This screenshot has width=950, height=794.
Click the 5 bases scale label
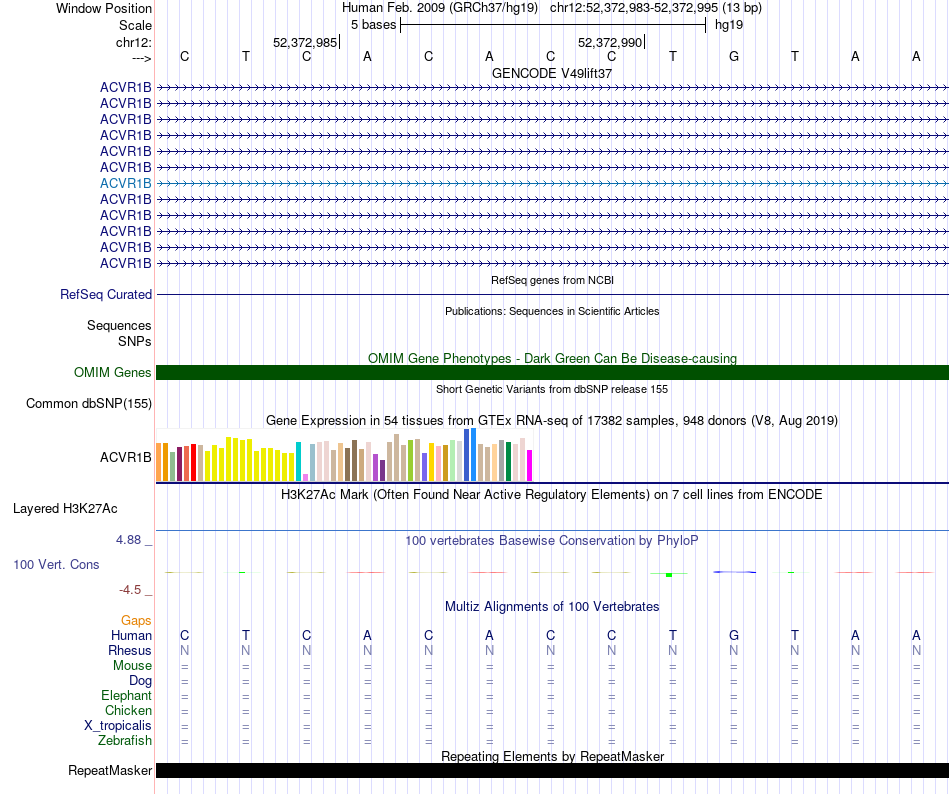[x=373, y=25]
